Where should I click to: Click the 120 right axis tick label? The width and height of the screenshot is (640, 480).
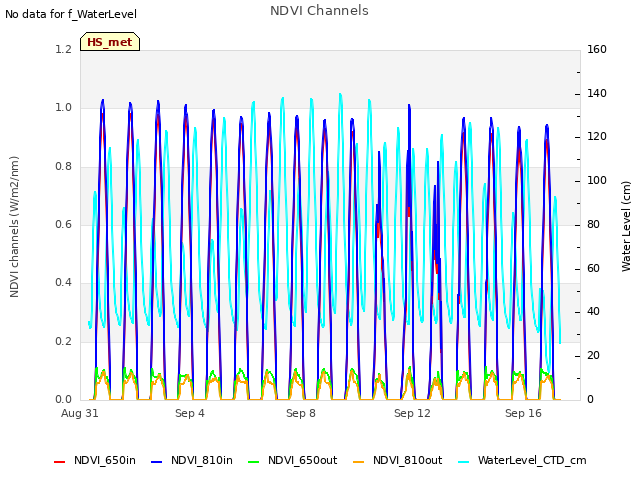(597, 137)
